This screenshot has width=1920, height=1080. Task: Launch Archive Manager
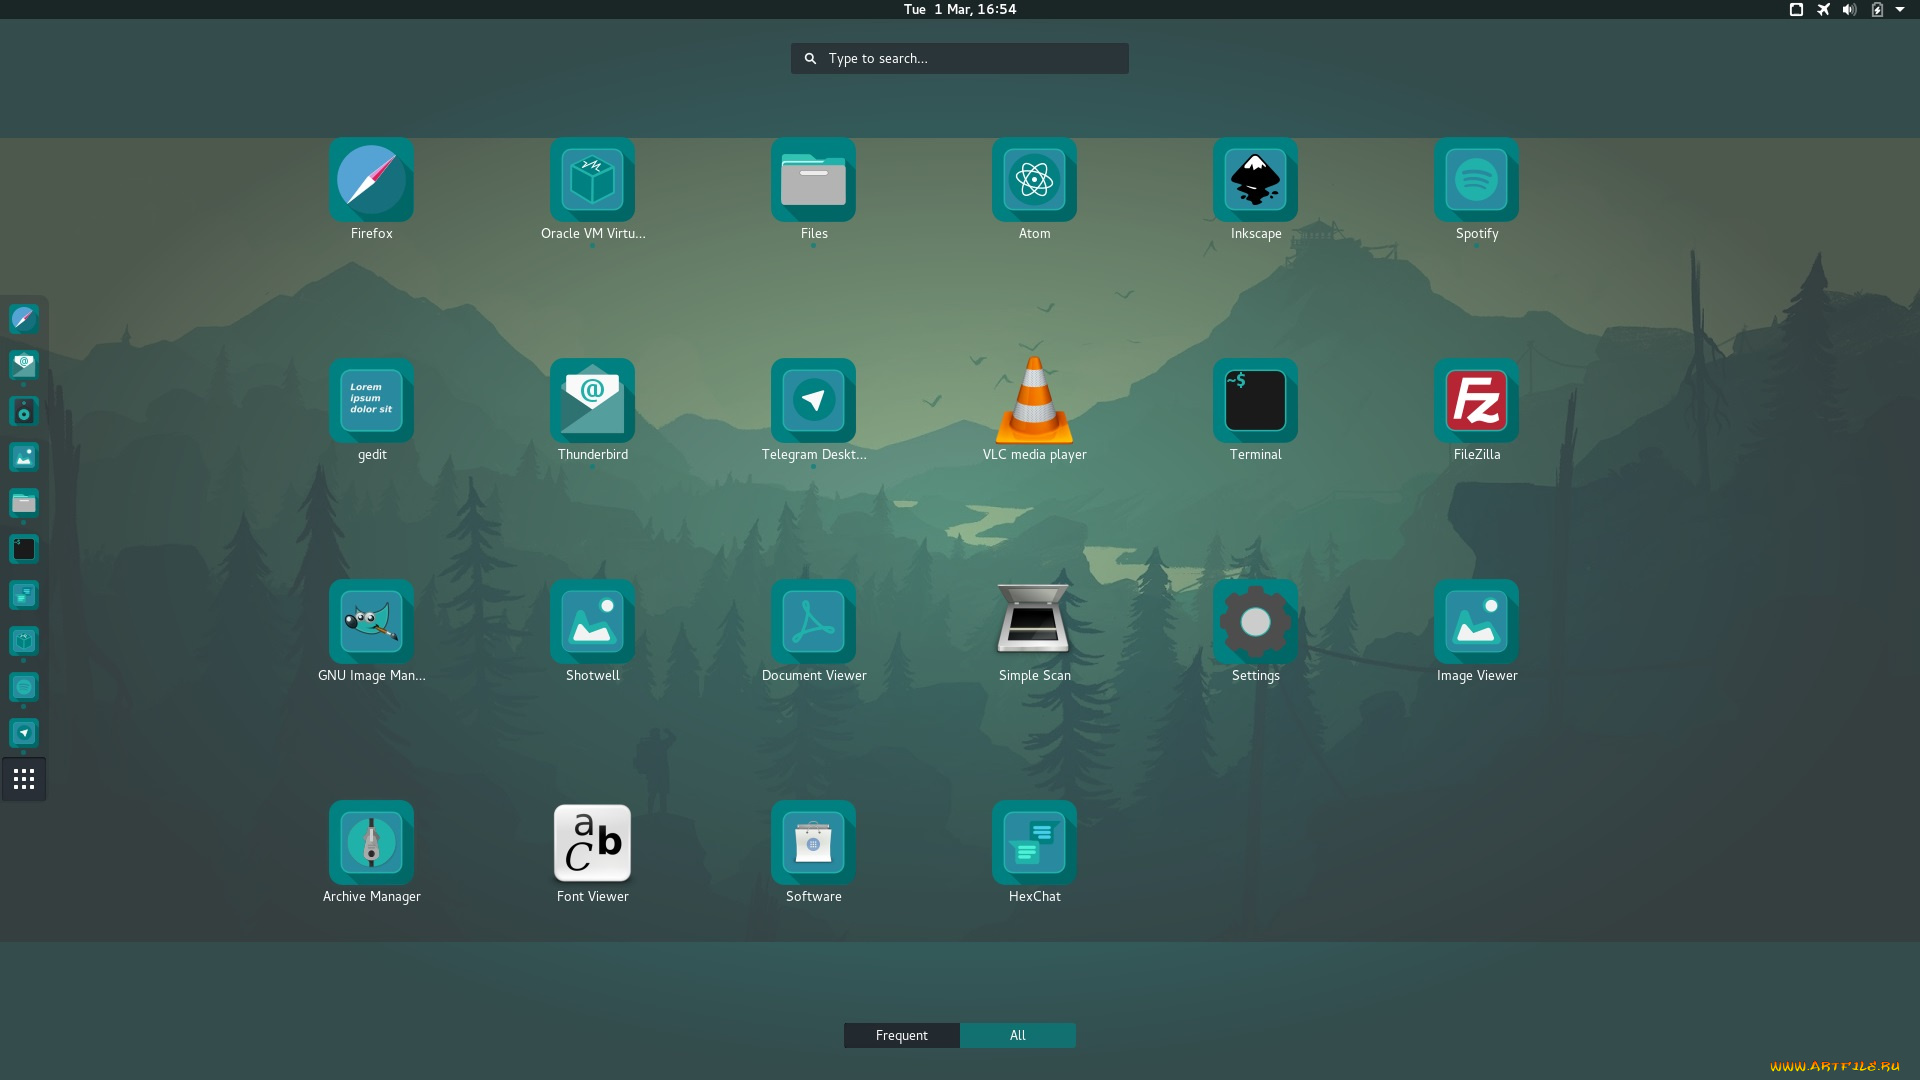(x=371, y=844)
